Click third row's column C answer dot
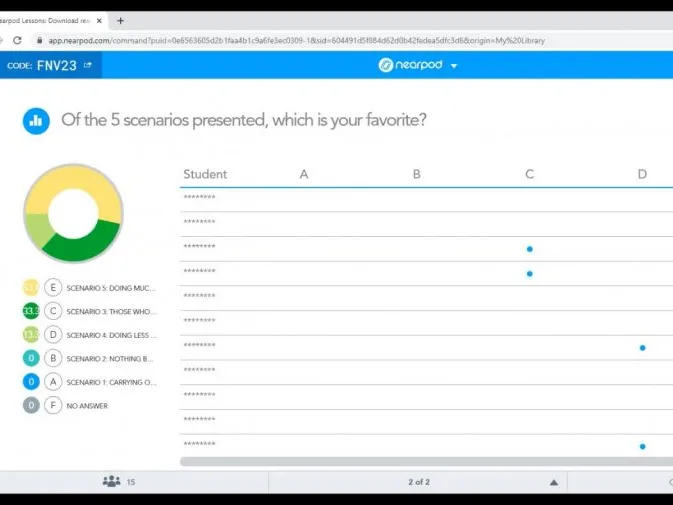This screenshot has width=673, height=505. pyautogui.click(x=530, y=249)
